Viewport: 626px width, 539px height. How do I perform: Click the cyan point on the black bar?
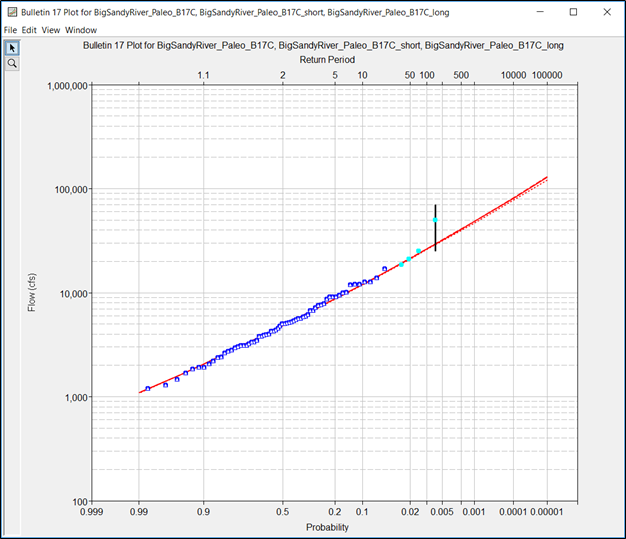click(x=435, y=220)
